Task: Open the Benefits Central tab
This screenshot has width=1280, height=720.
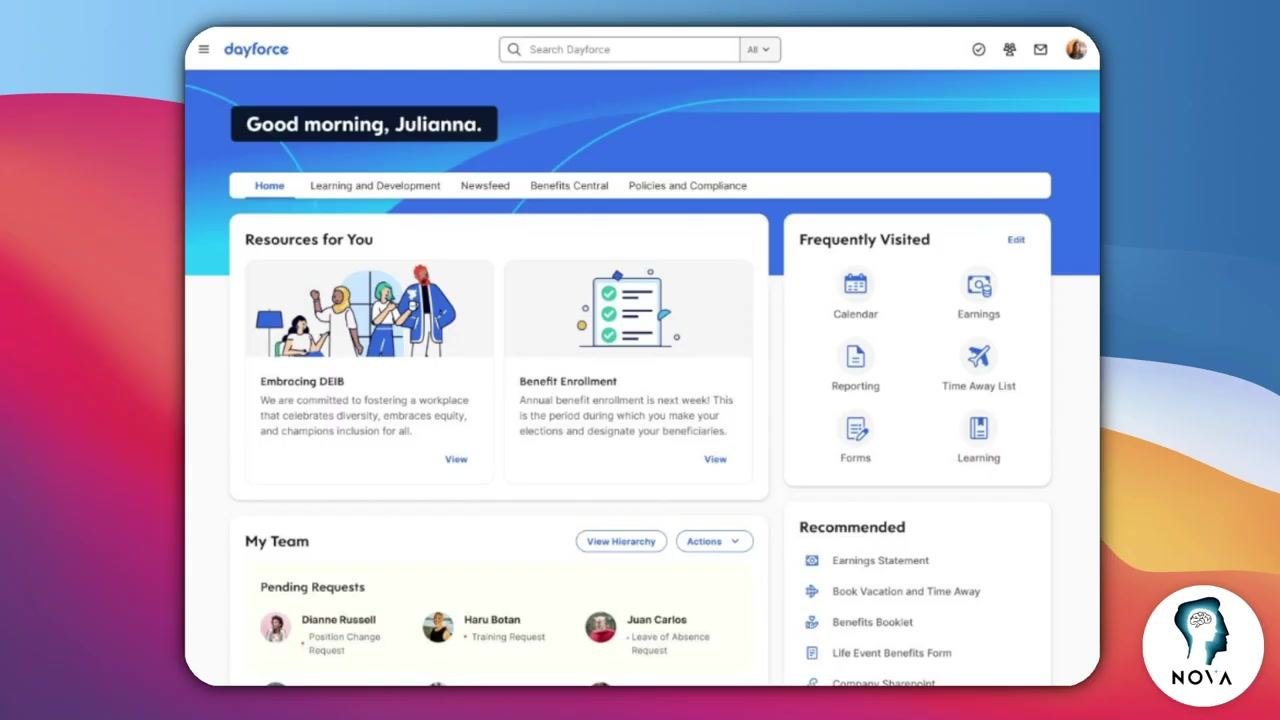Action: 569,186
